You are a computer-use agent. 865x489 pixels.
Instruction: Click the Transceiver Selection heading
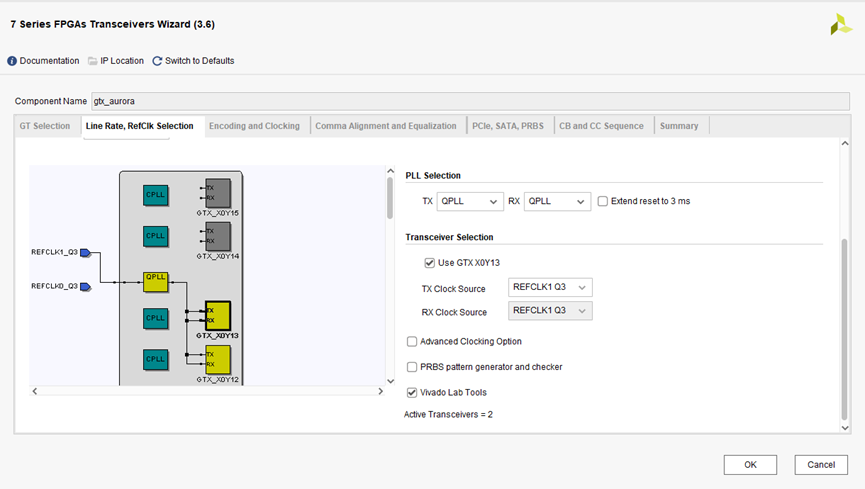point(450,237)
